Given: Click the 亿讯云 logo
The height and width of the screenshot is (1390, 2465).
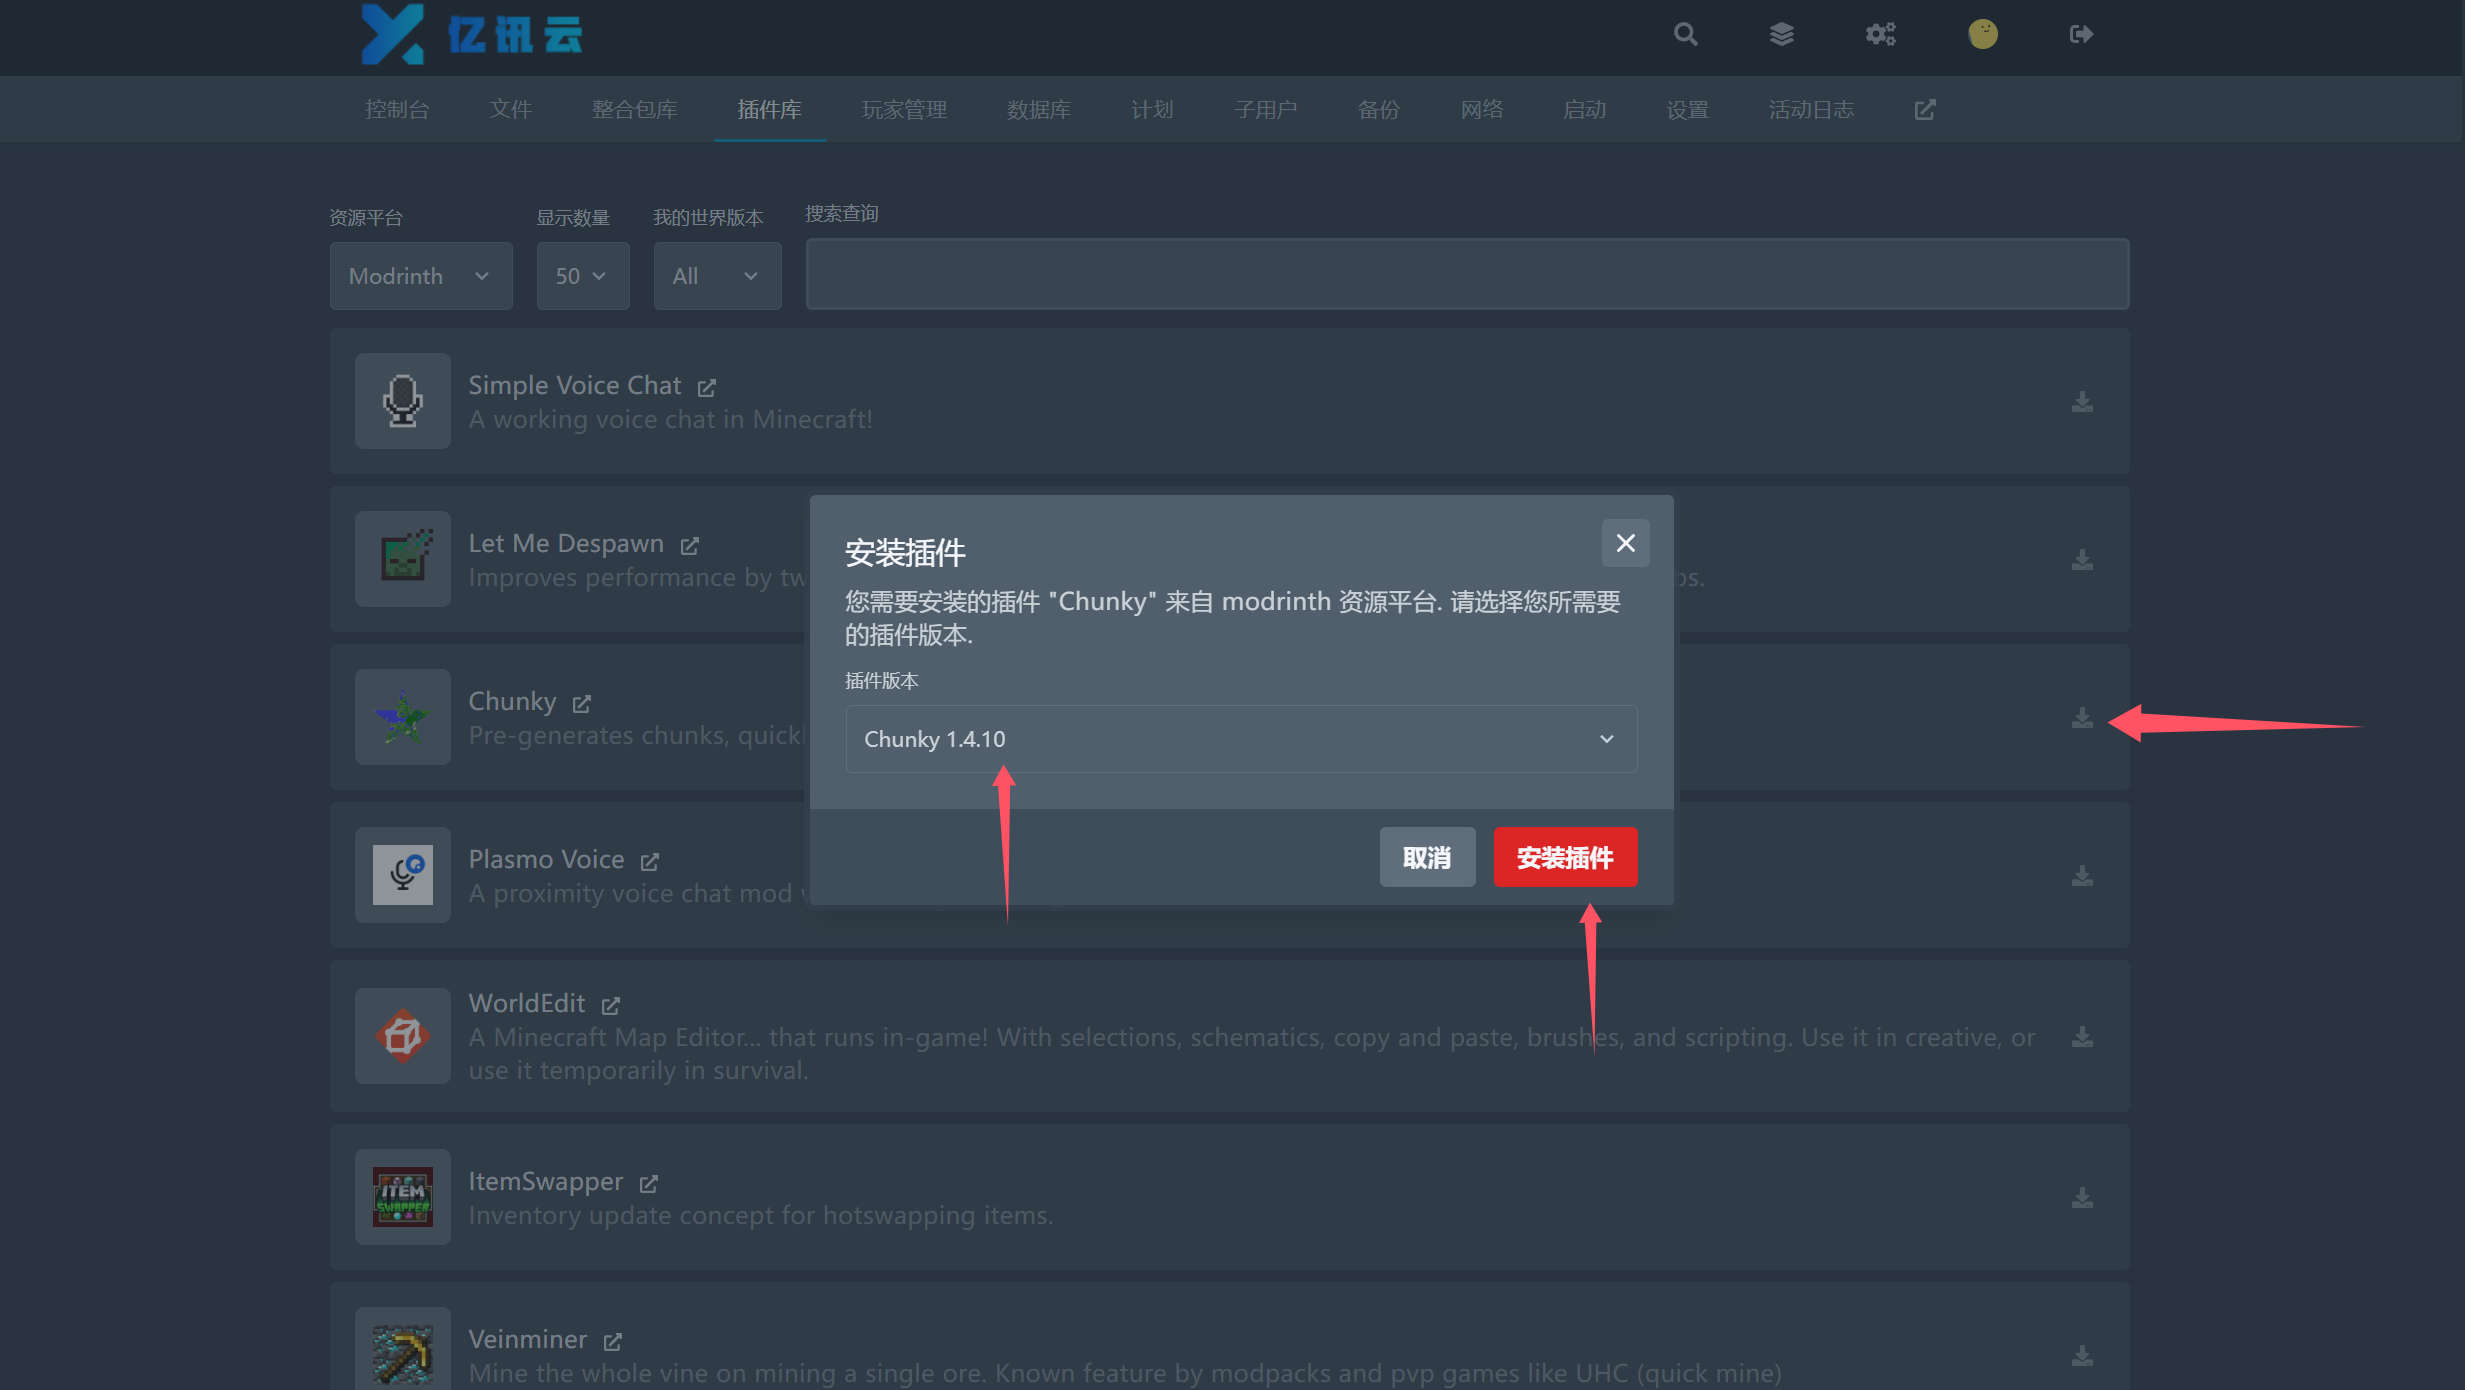Looking at the screenshot, I should (471, 34).
